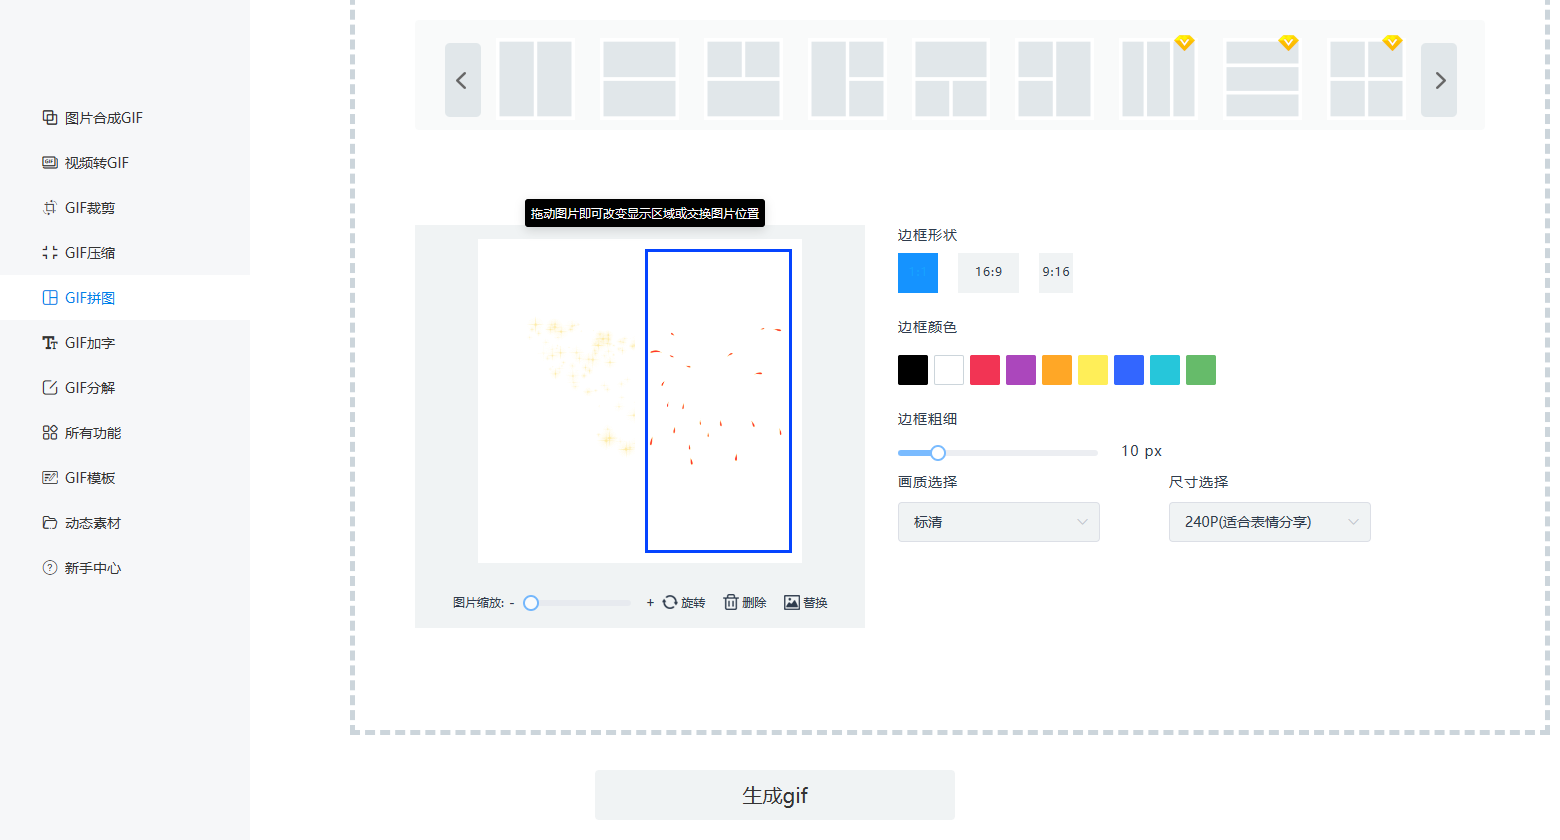
Task: Rotate the selected image (旋转)
Action: [684, 603]
